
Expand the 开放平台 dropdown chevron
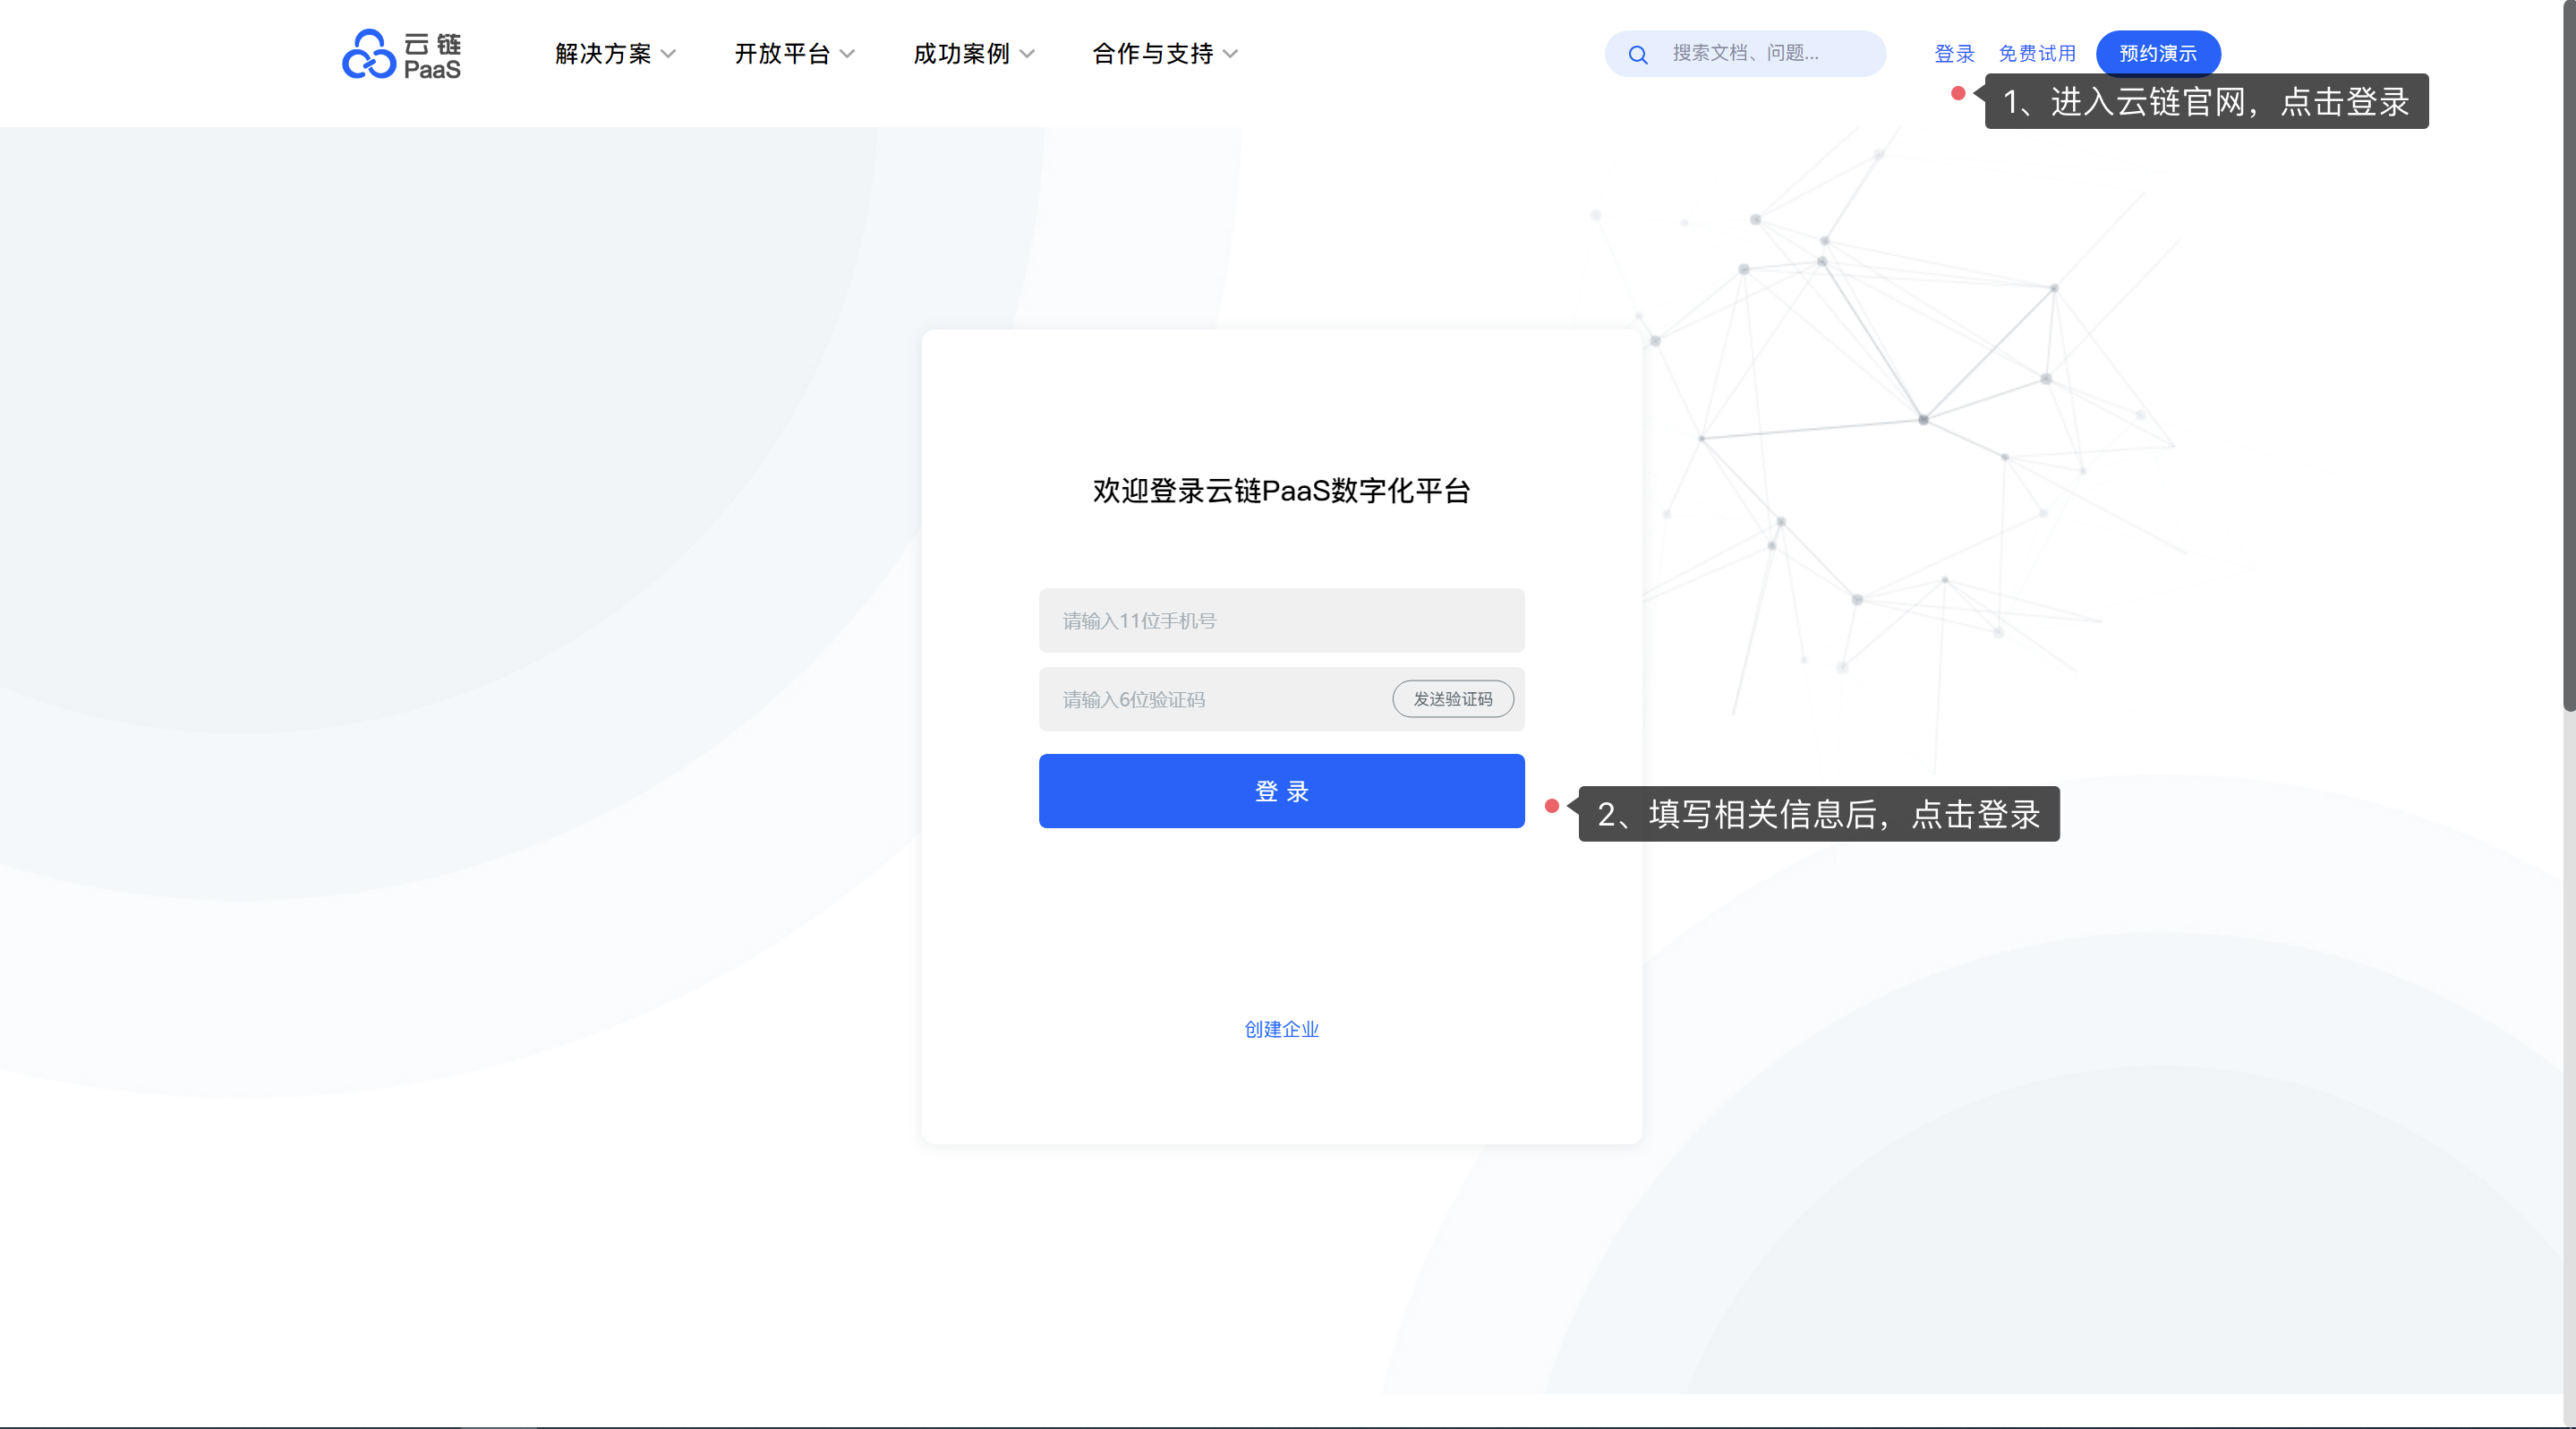pyautogui.click(x=848, y=54)
